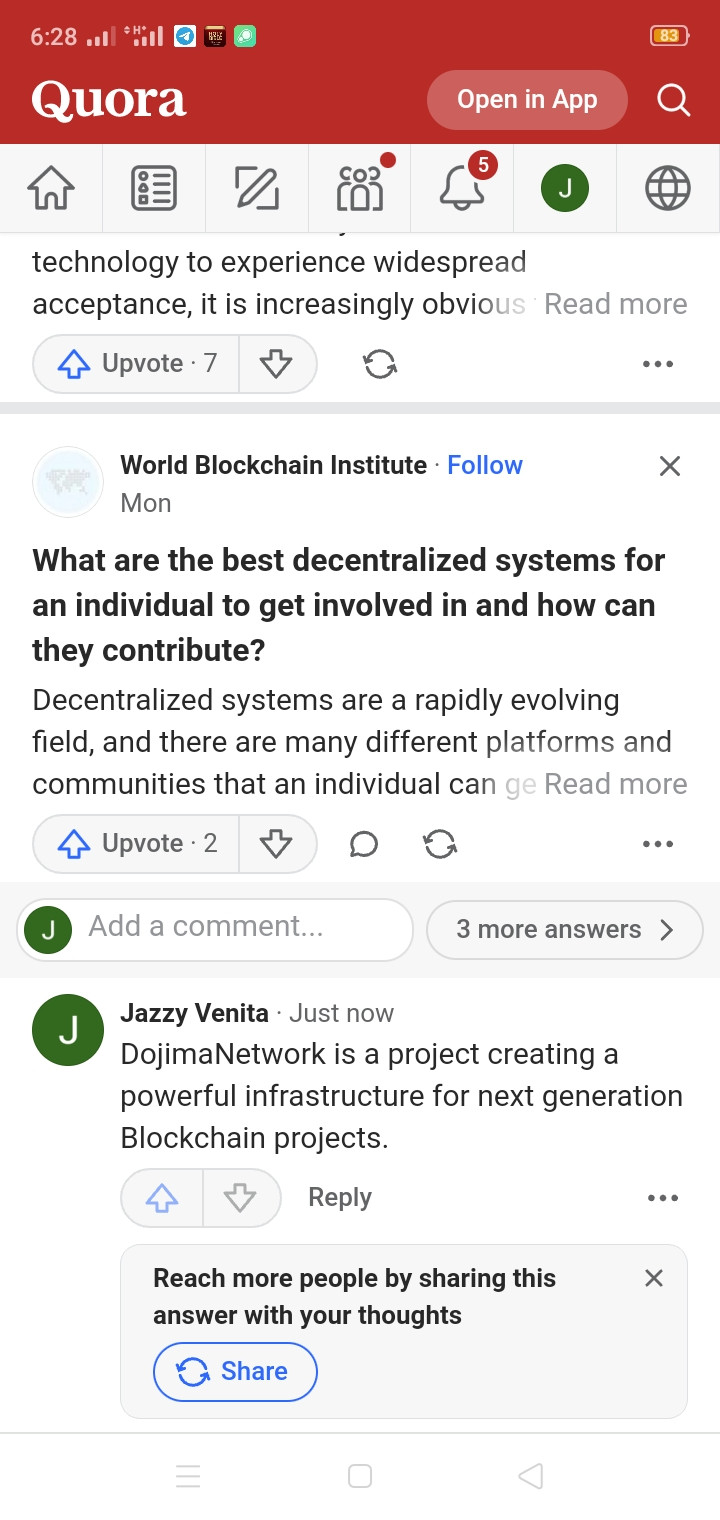Upvote Jazzy Venita's comment
This screenshot has height=1520, width=720.
[162, 1198]
